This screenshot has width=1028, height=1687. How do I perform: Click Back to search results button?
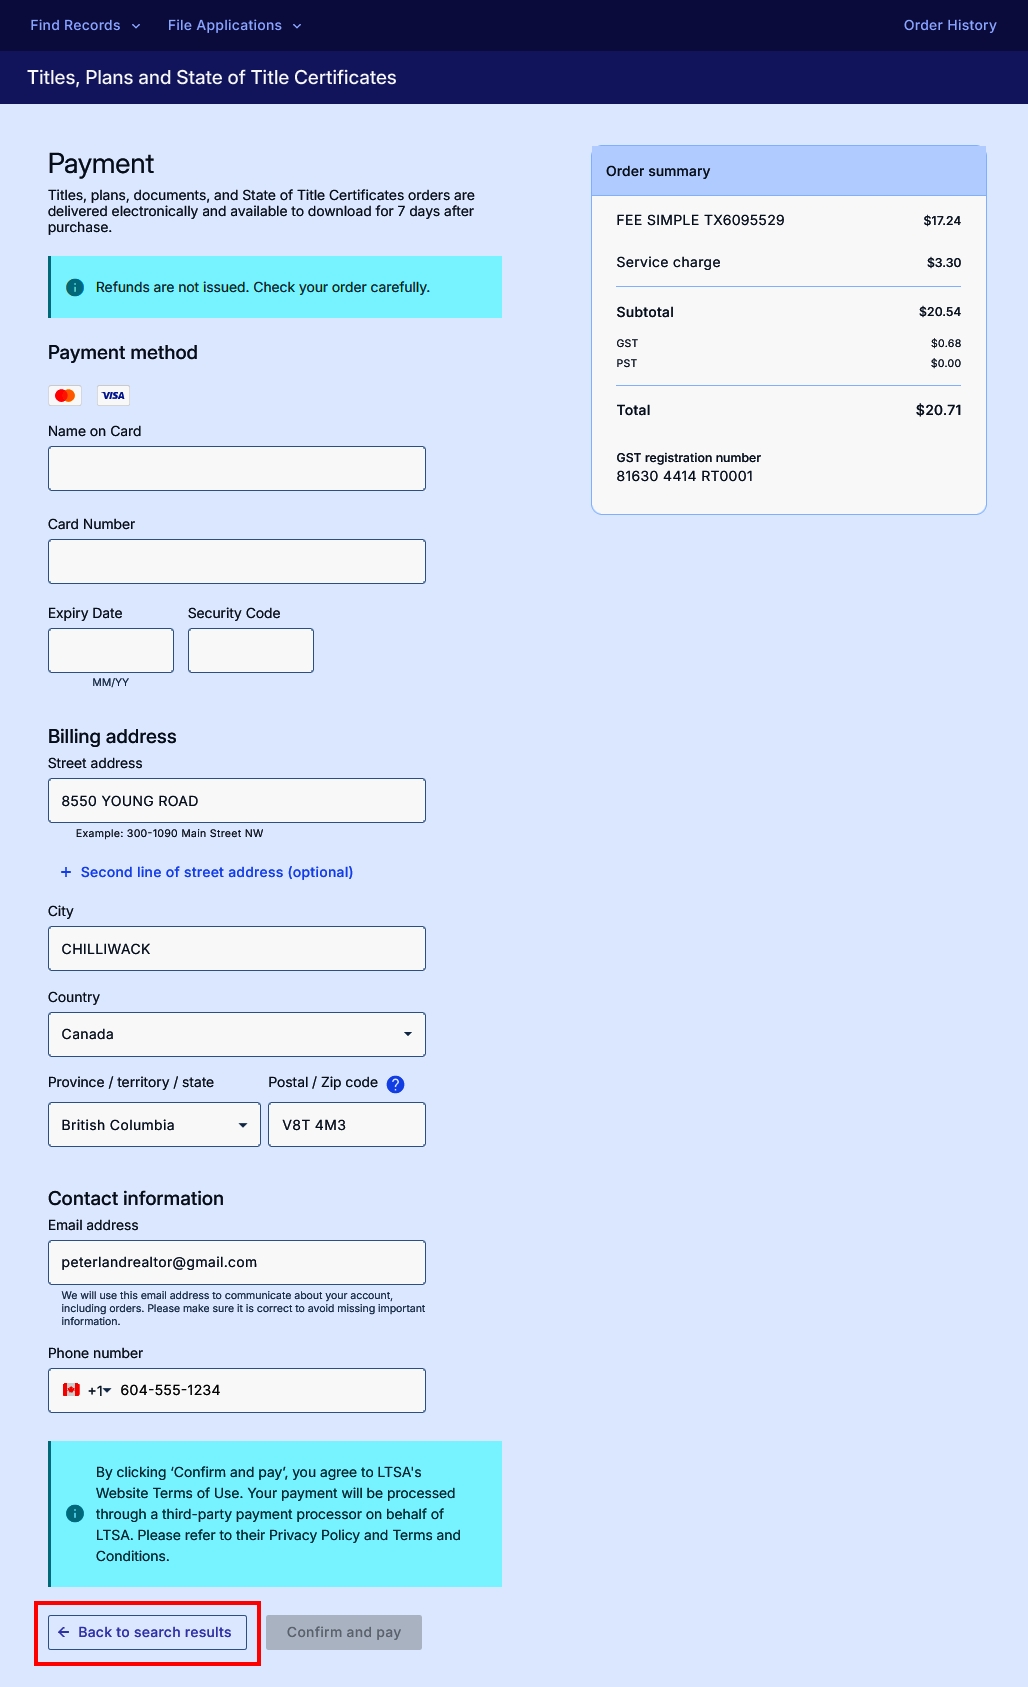coord(147,1632)
